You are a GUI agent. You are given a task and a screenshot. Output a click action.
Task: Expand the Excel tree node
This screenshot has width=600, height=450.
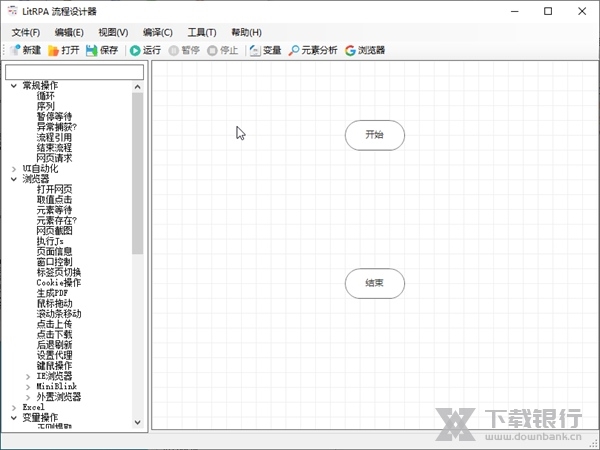pos(14,408)
